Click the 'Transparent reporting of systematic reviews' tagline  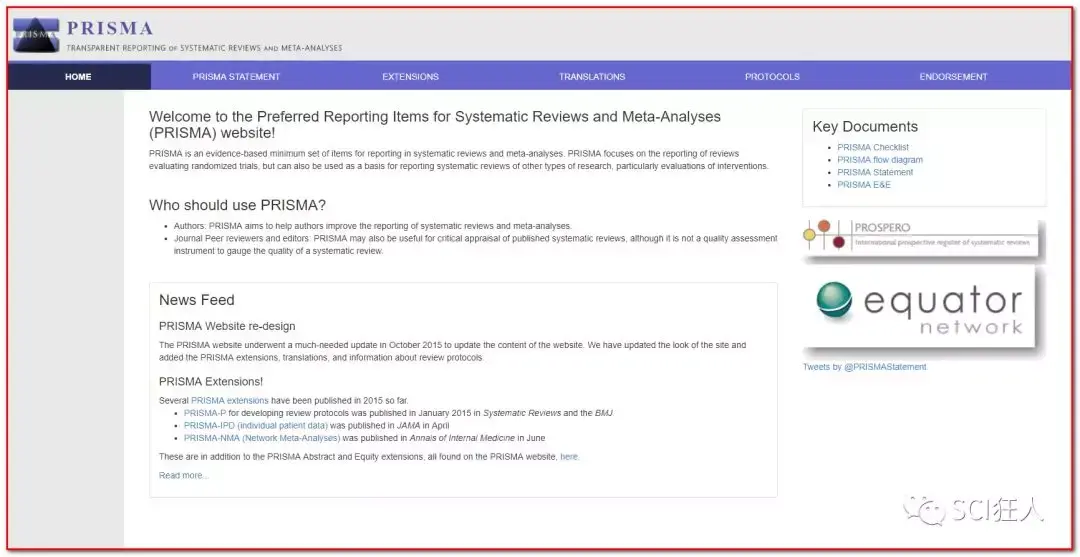pos(204,48)
